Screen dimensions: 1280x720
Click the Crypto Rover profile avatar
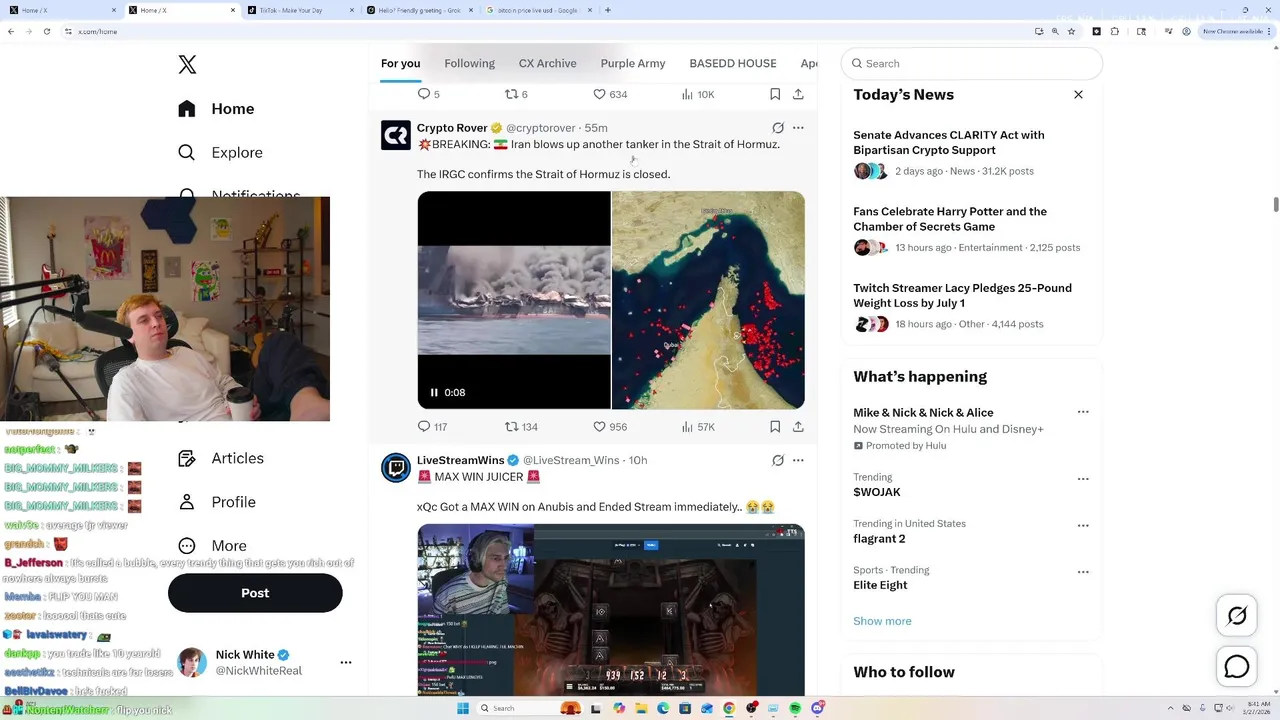396,135
